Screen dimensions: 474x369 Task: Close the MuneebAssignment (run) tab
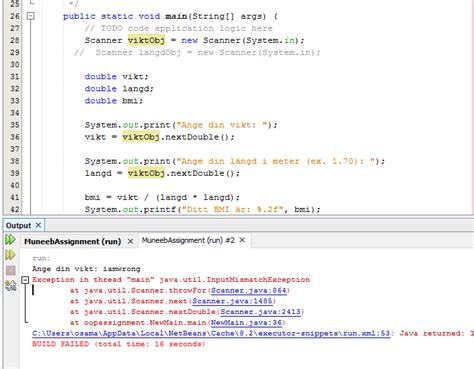click(130, 241)
